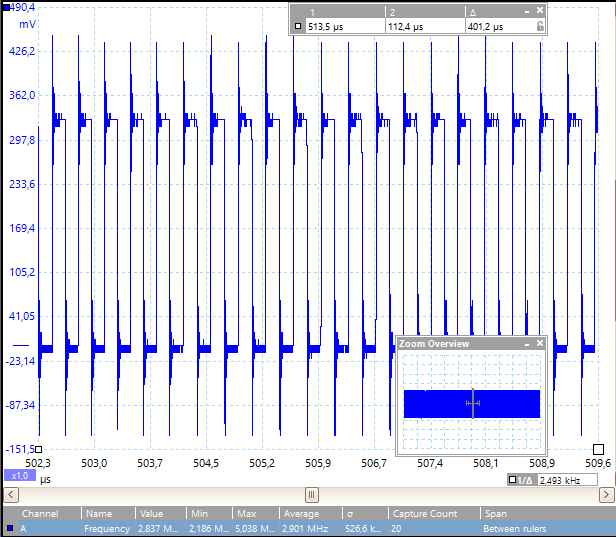
Task: Minimize the ruler legend panel
Action: pyautogui.click(x=527, y=10)
